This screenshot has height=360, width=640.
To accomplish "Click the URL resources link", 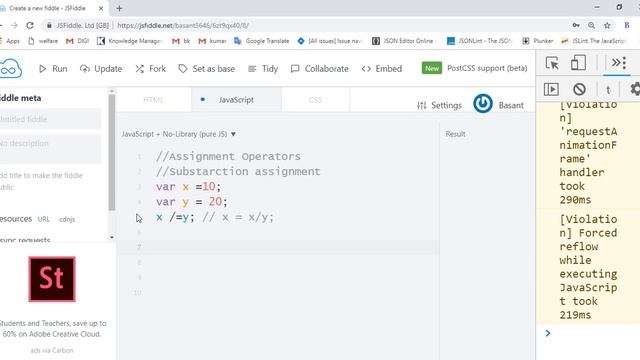I will 44,219.
